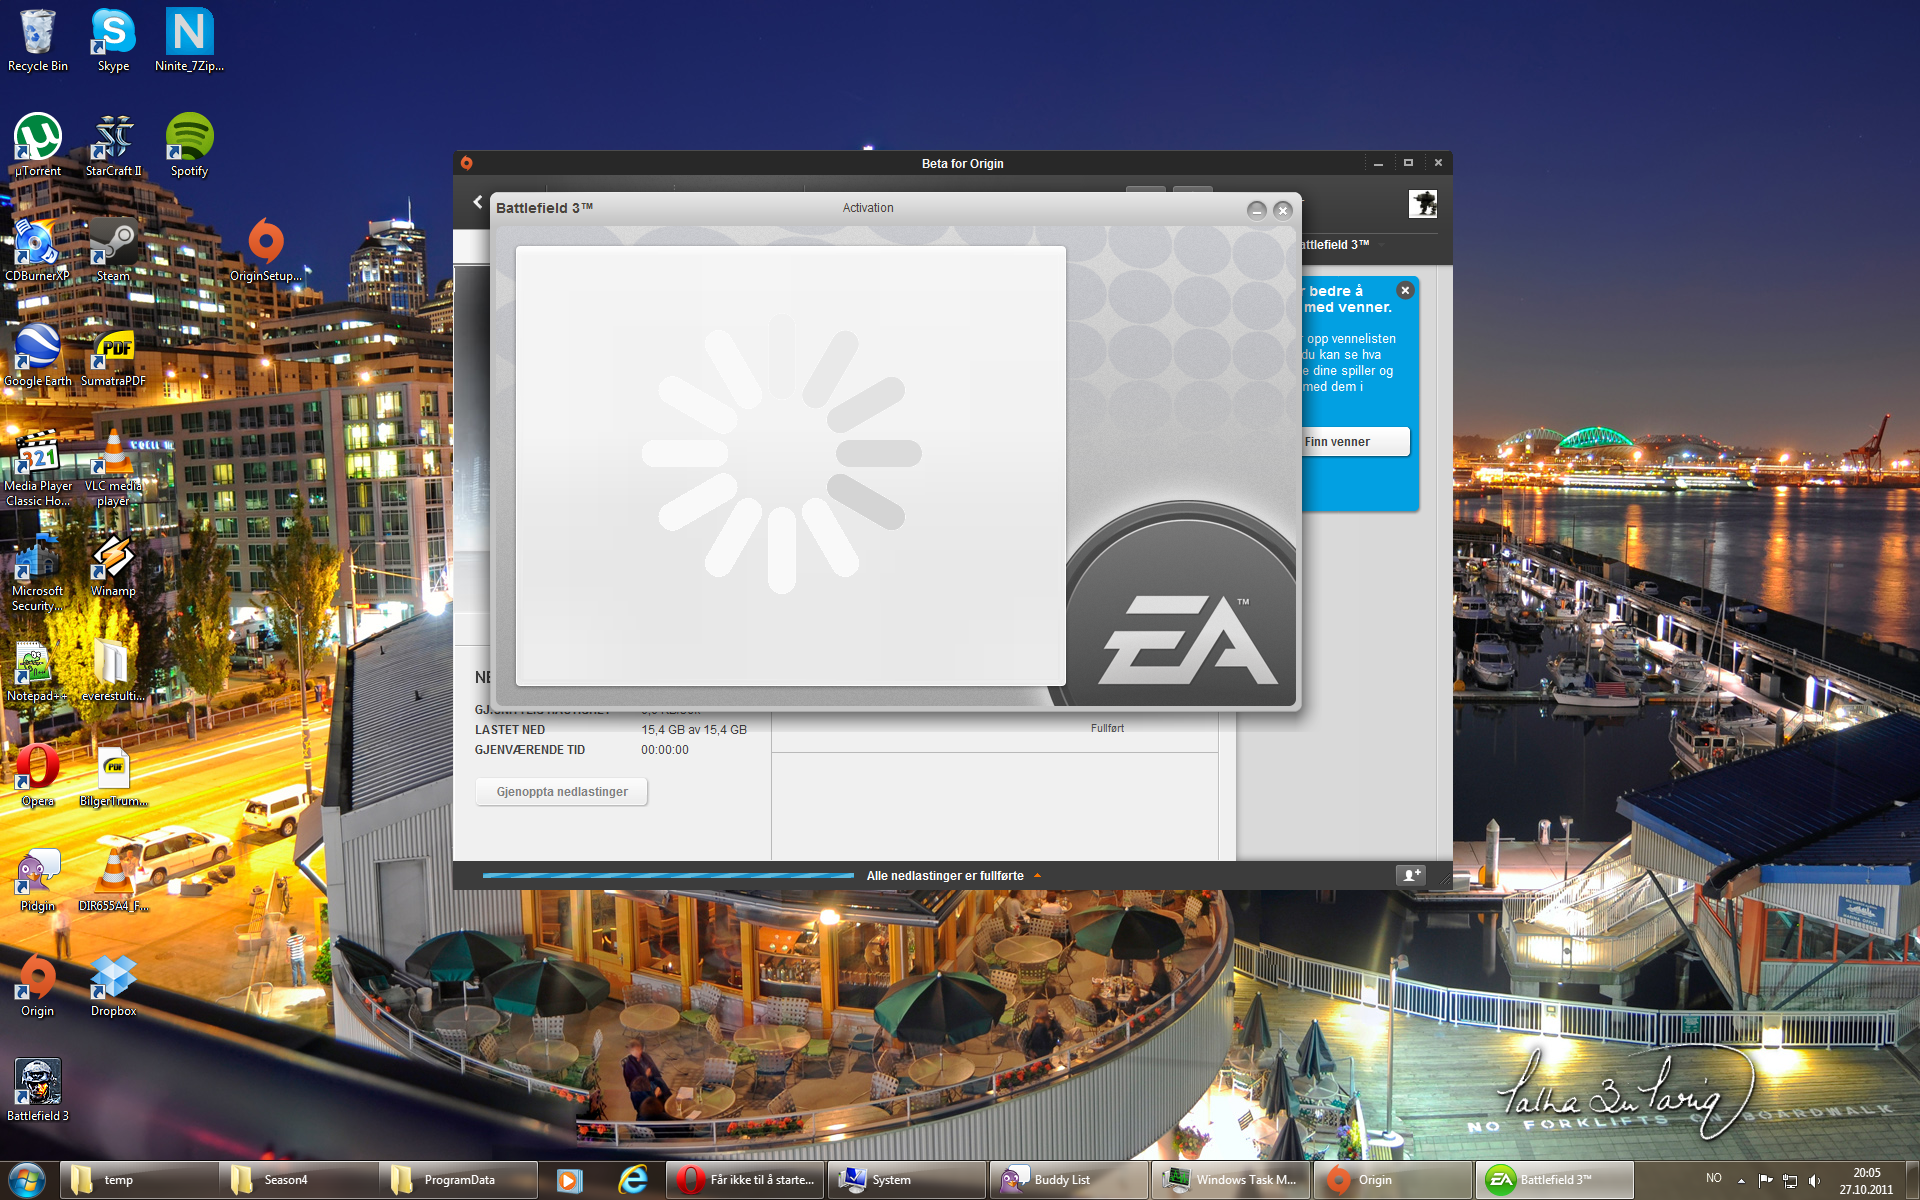
Task: Click the Fullført status text
Action: point(1107,728)
